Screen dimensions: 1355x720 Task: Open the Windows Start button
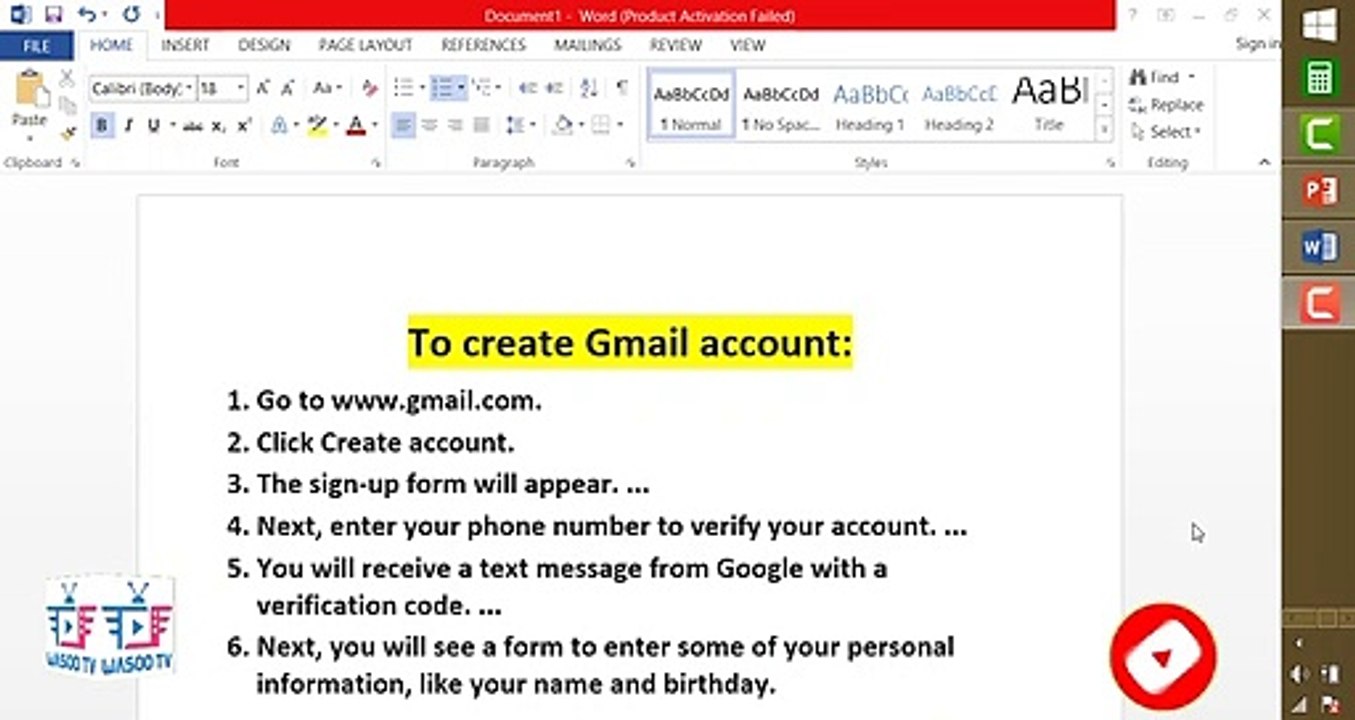pyautogui.click(x=1319, y=27)
